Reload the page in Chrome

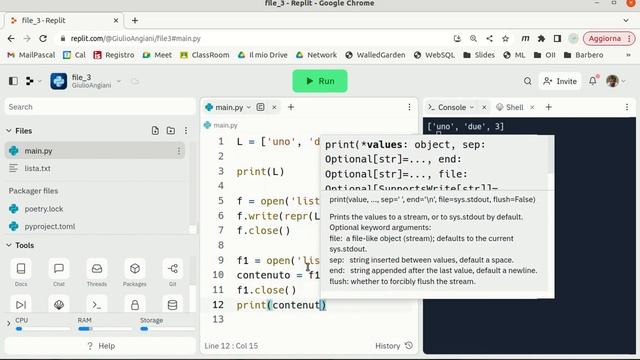(43, 38)
